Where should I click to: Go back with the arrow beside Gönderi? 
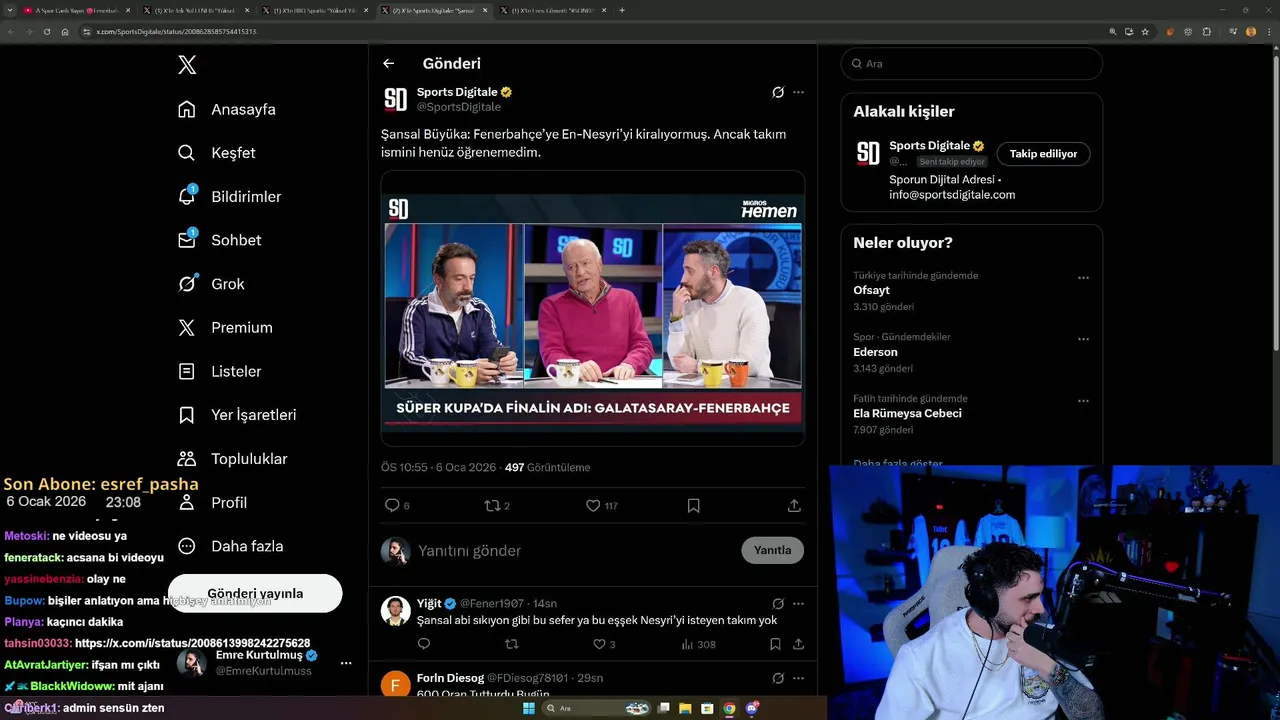tap(389, 63)
